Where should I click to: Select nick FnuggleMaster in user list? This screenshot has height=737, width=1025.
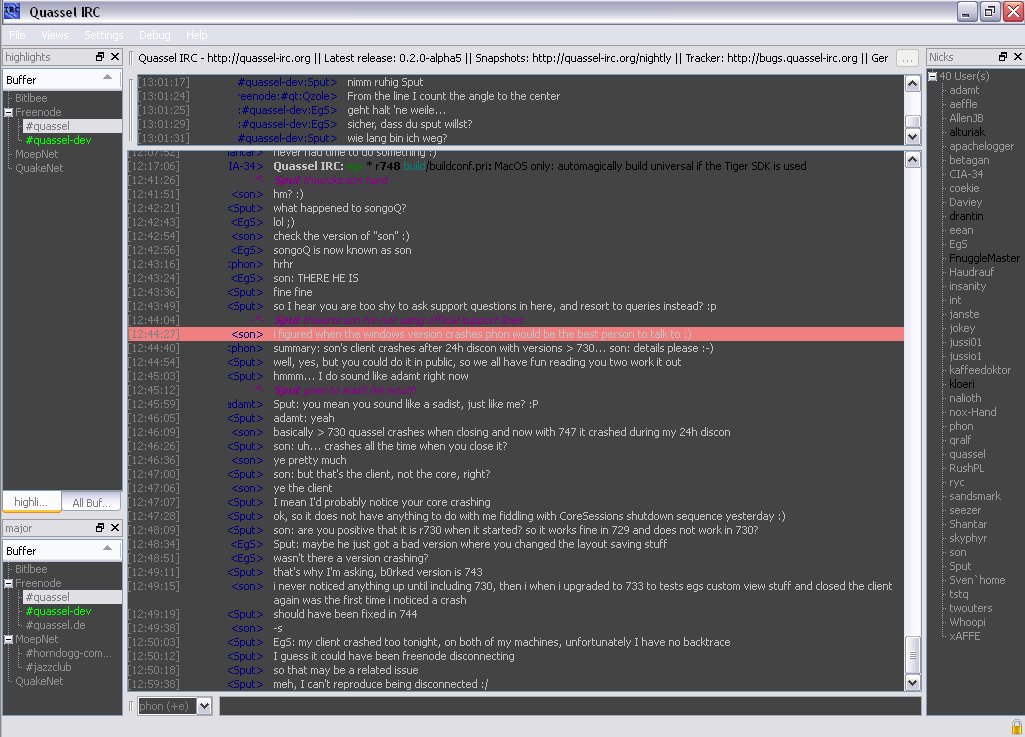(984, 258)
